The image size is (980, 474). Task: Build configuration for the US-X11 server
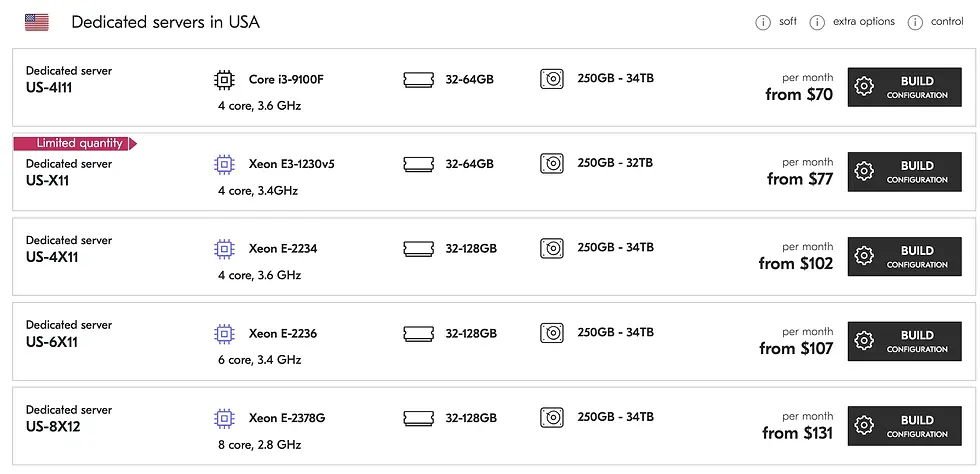click(904, 172)
